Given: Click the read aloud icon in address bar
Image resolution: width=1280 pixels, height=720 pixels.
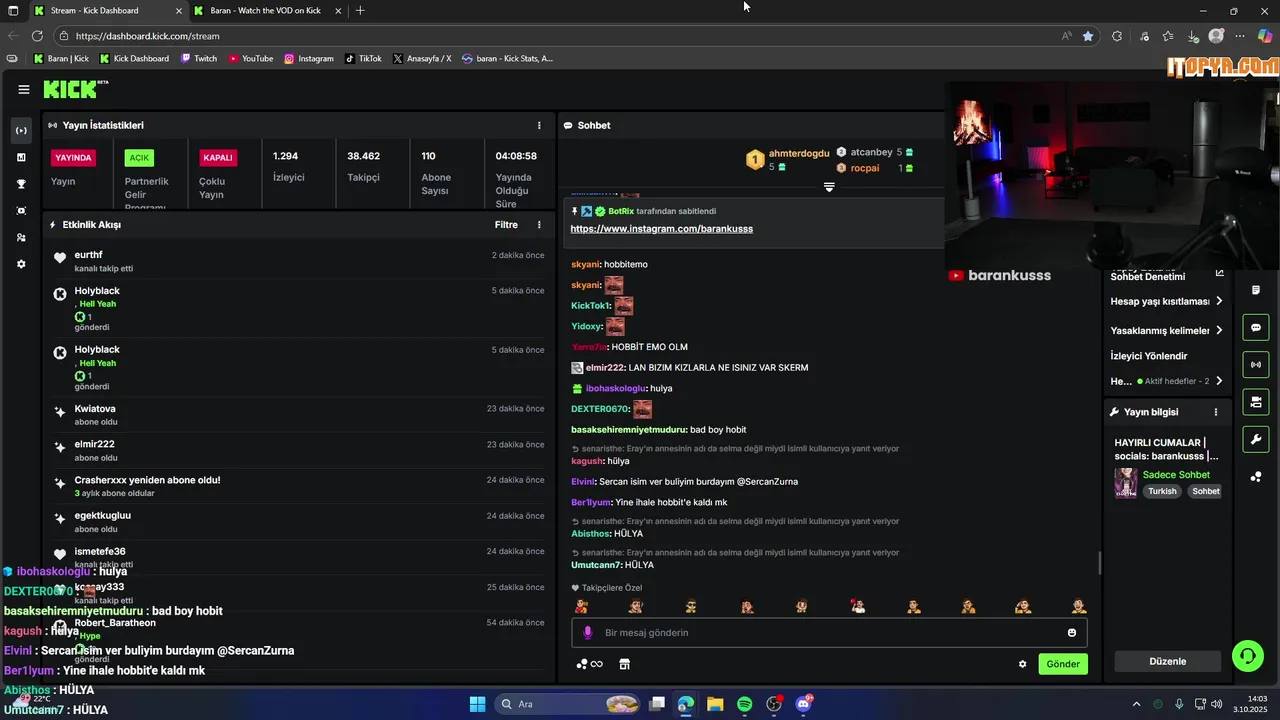Looking at the screenshot, I should pos(1067,36).
